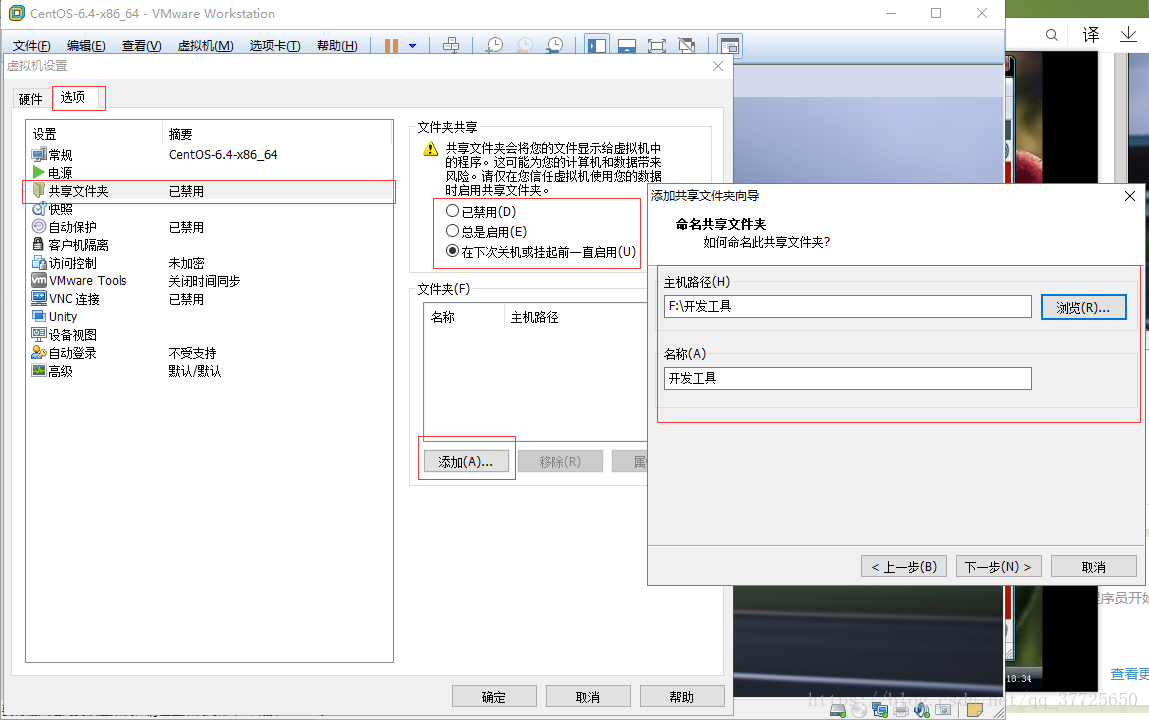Viewport: 1149px width, 720px height.
Task: Open the 帮助(H) menu
Action: click(337, 45)
